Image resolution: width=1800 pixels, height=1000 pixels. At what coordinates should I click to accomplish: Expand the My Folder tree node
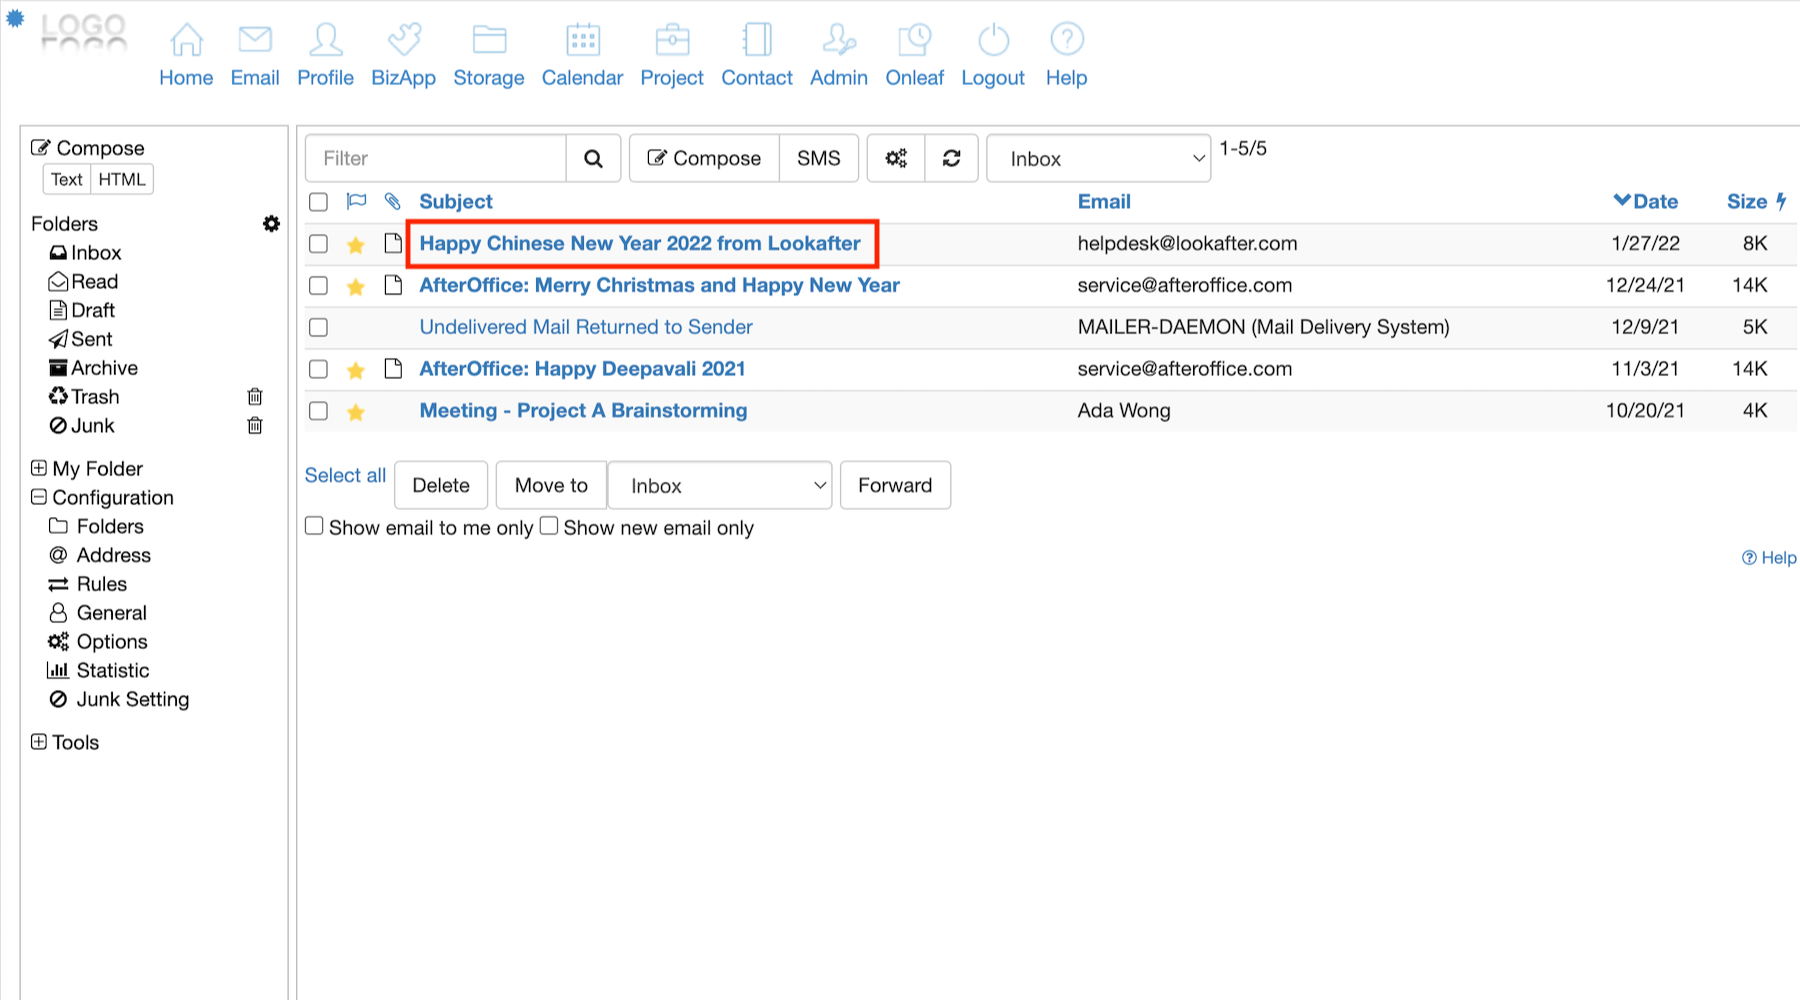point(39,468)
